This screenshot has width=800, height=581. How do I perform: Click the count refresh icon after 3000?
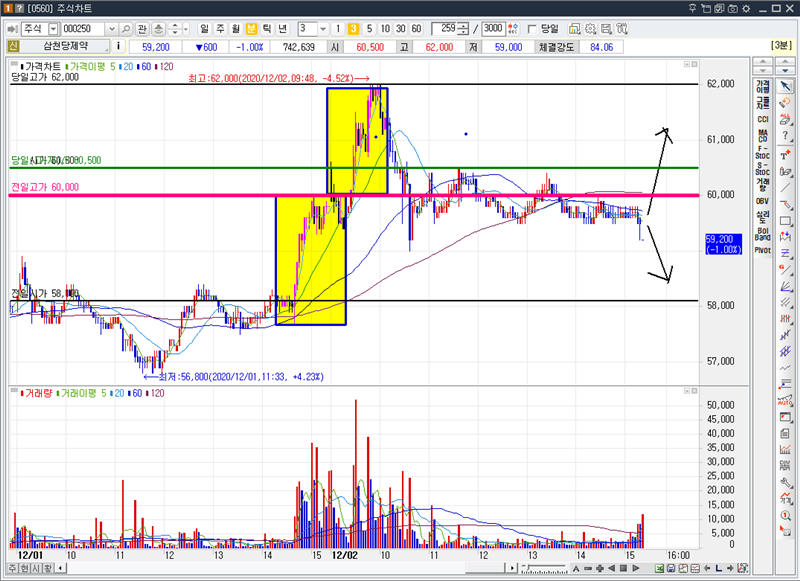[513, 29]
